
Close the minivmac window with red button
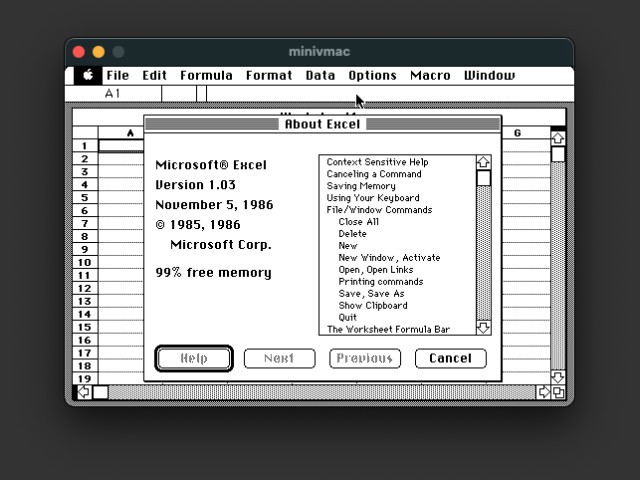coord(79,52)
